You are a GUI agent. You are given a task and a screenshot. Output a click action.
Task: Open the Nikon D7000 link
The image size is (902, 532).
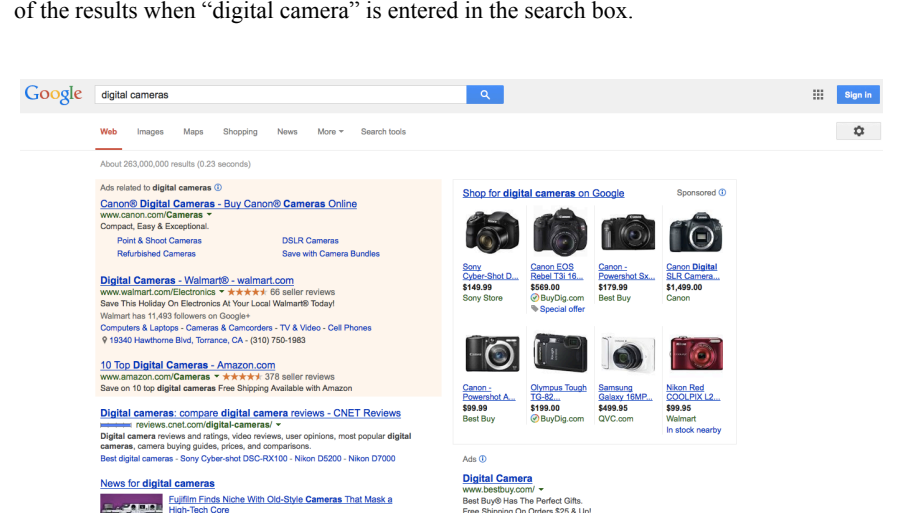pyautogui.click(x=372, y=458)
